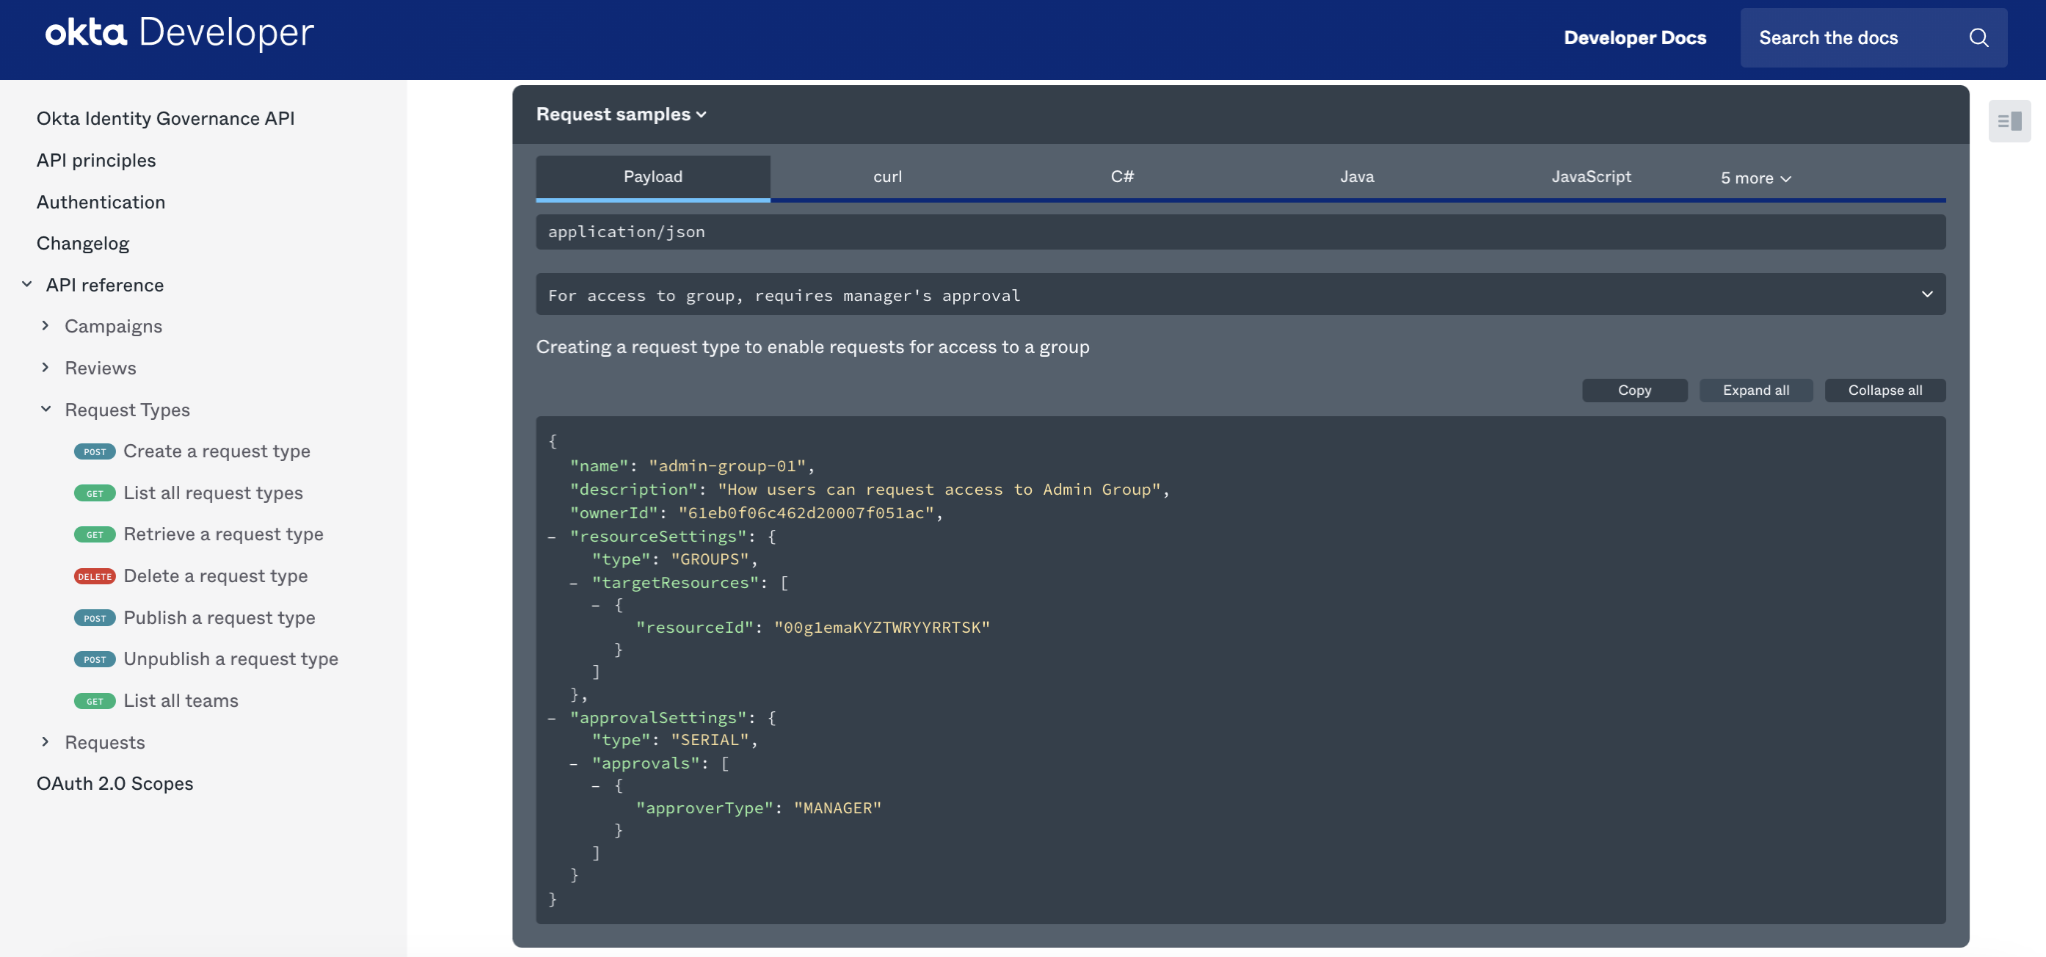Collapse the approvalSettings JSON node
The image size is (2046, 957).
click(552, 718)
